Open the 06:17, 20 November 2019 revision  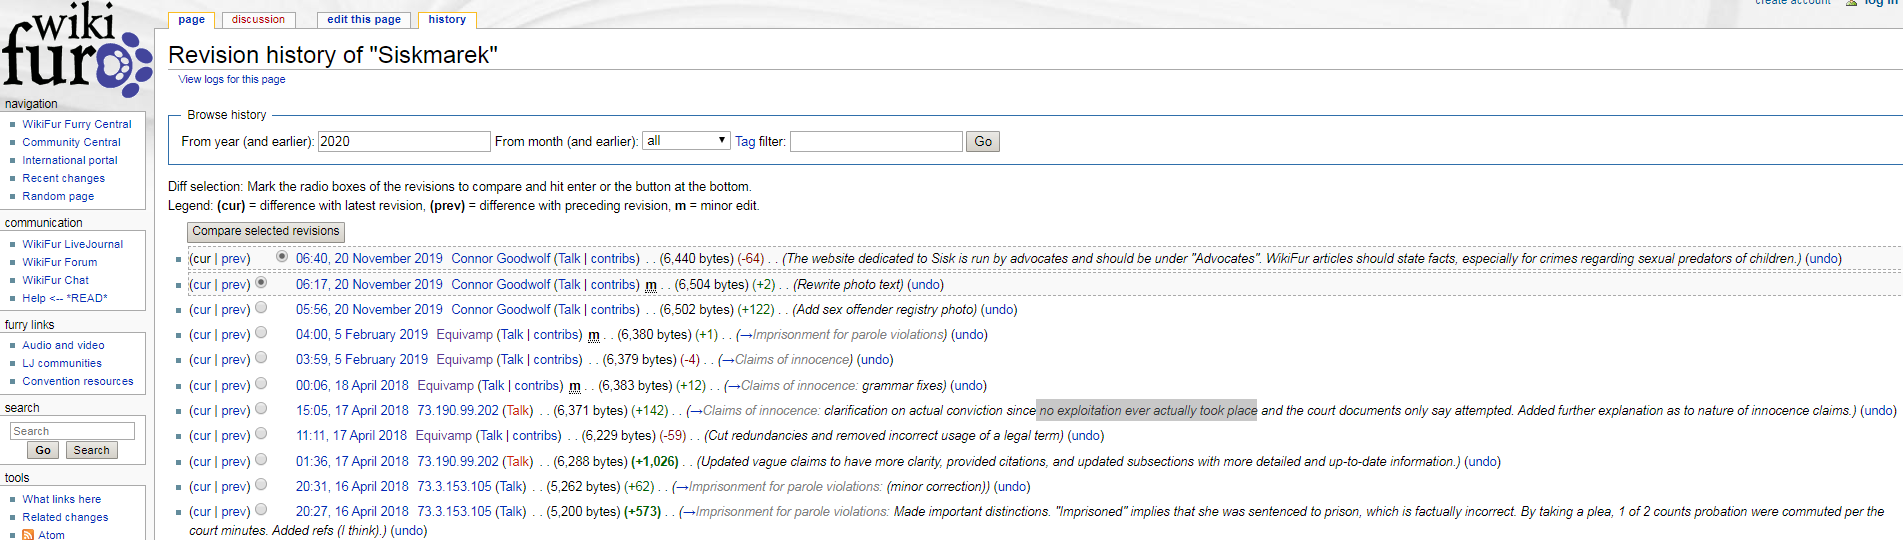(x=369, y=284)
